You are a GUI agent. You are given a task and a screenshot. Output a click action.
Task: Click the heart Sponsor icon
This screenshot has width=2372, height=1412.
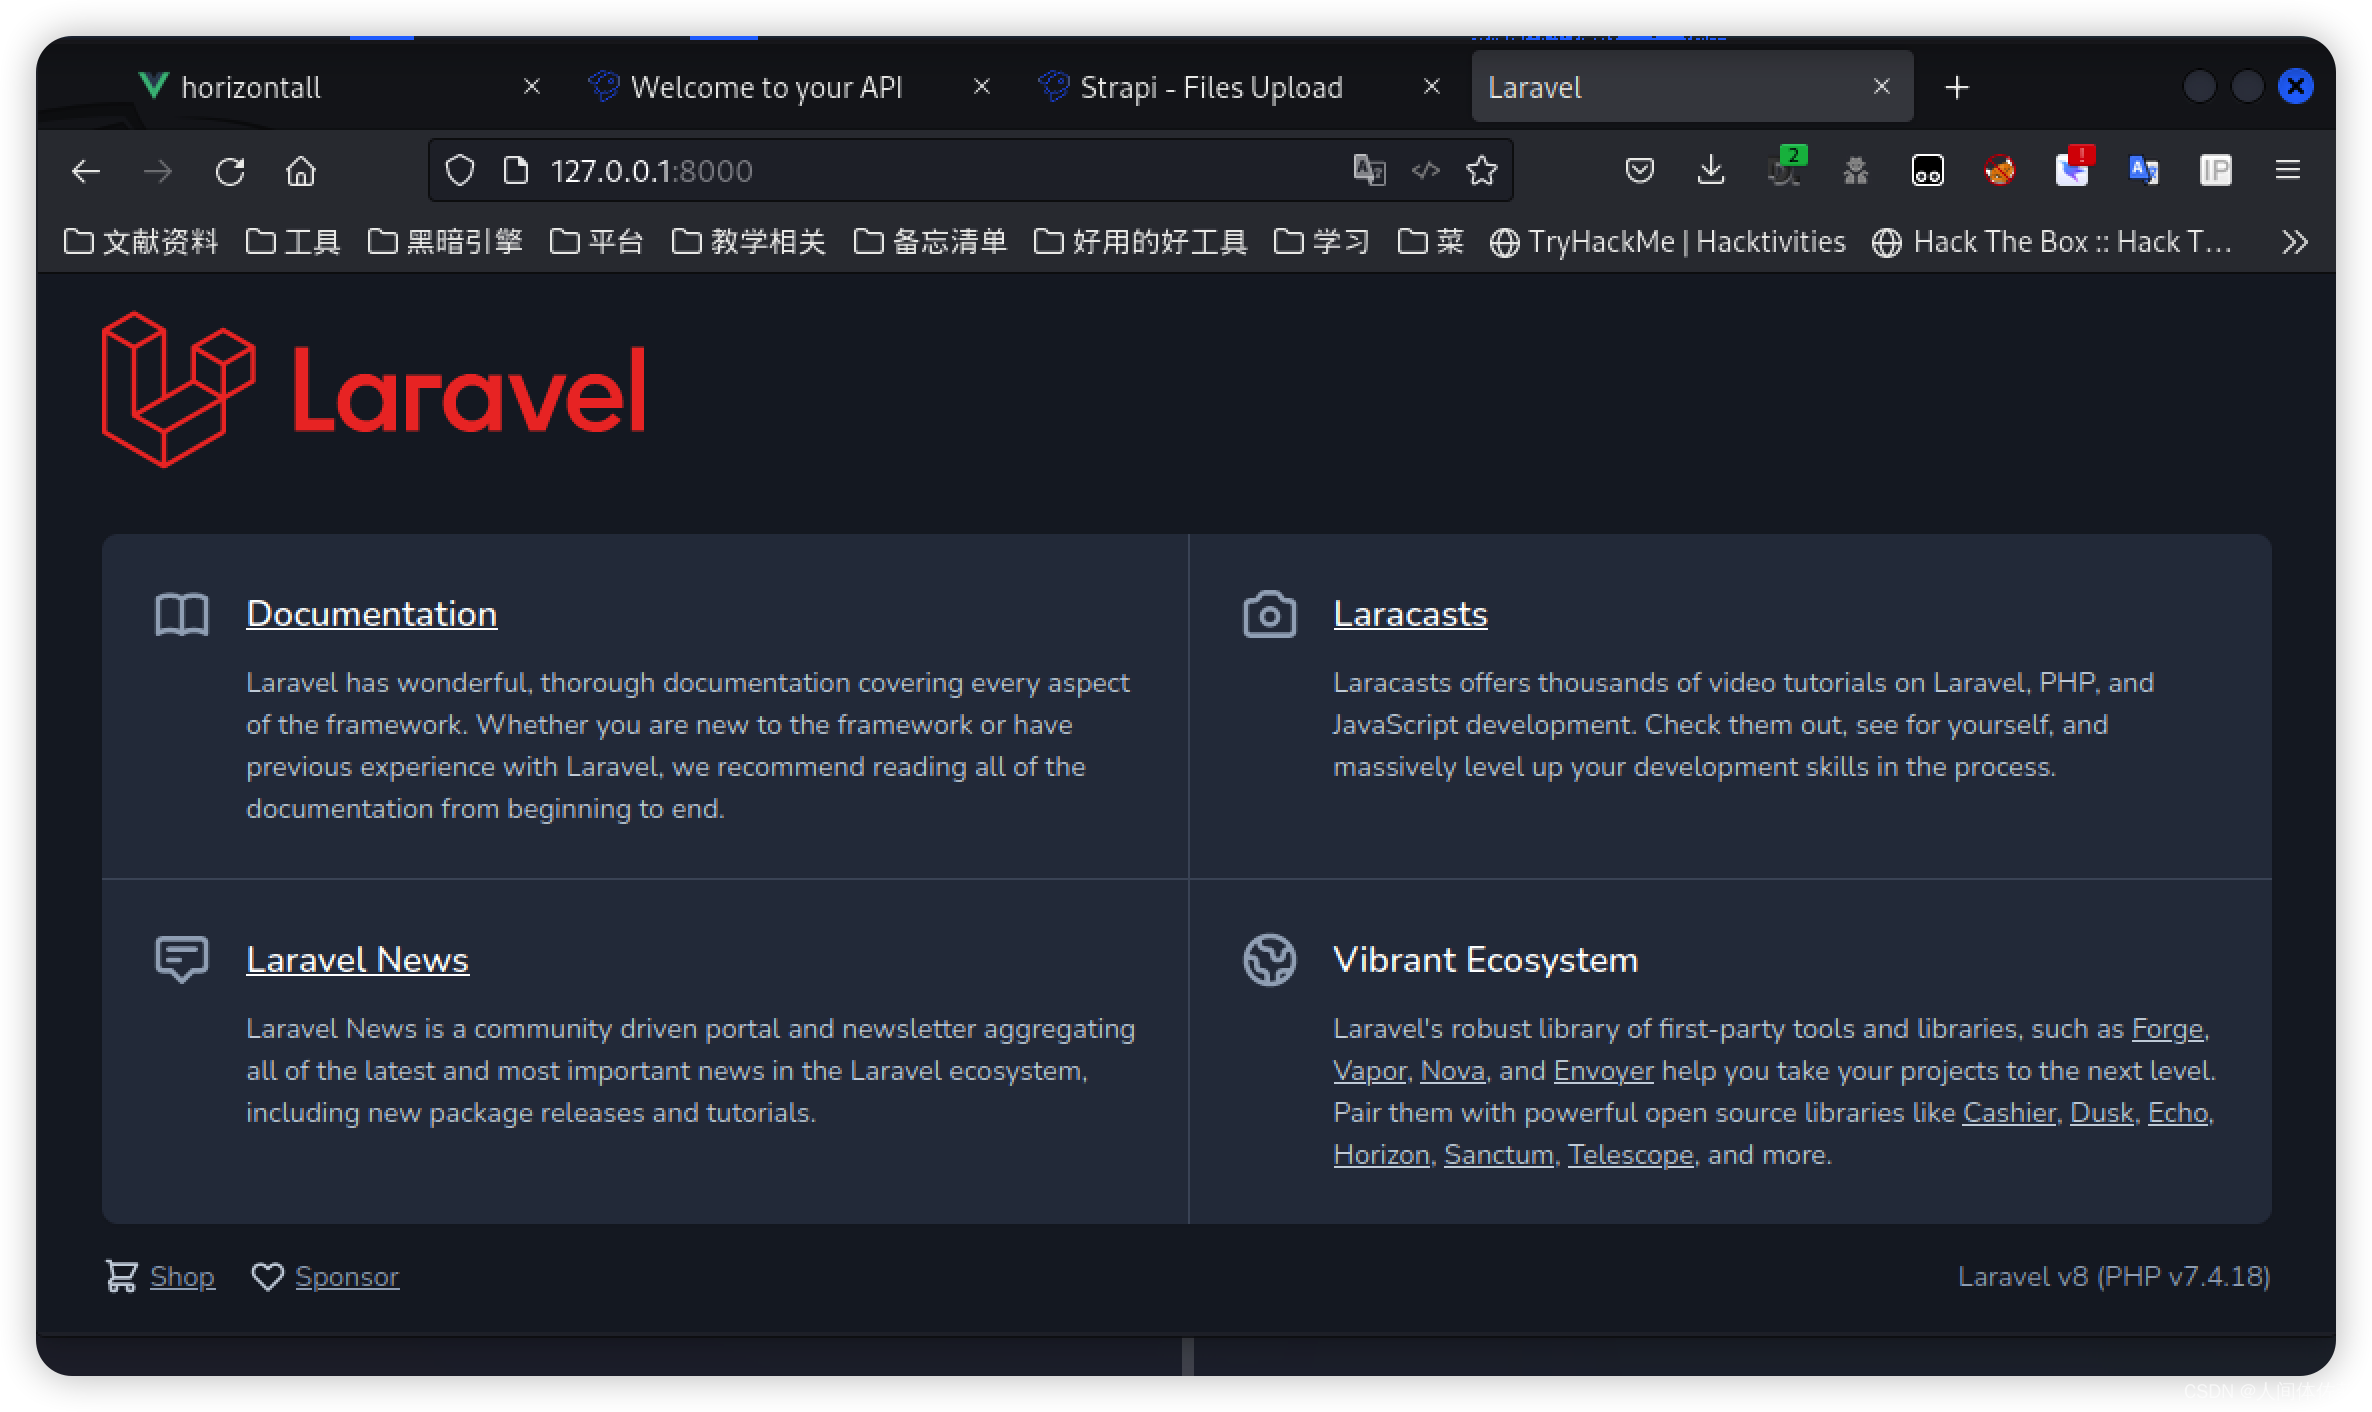coord(267,1277)
